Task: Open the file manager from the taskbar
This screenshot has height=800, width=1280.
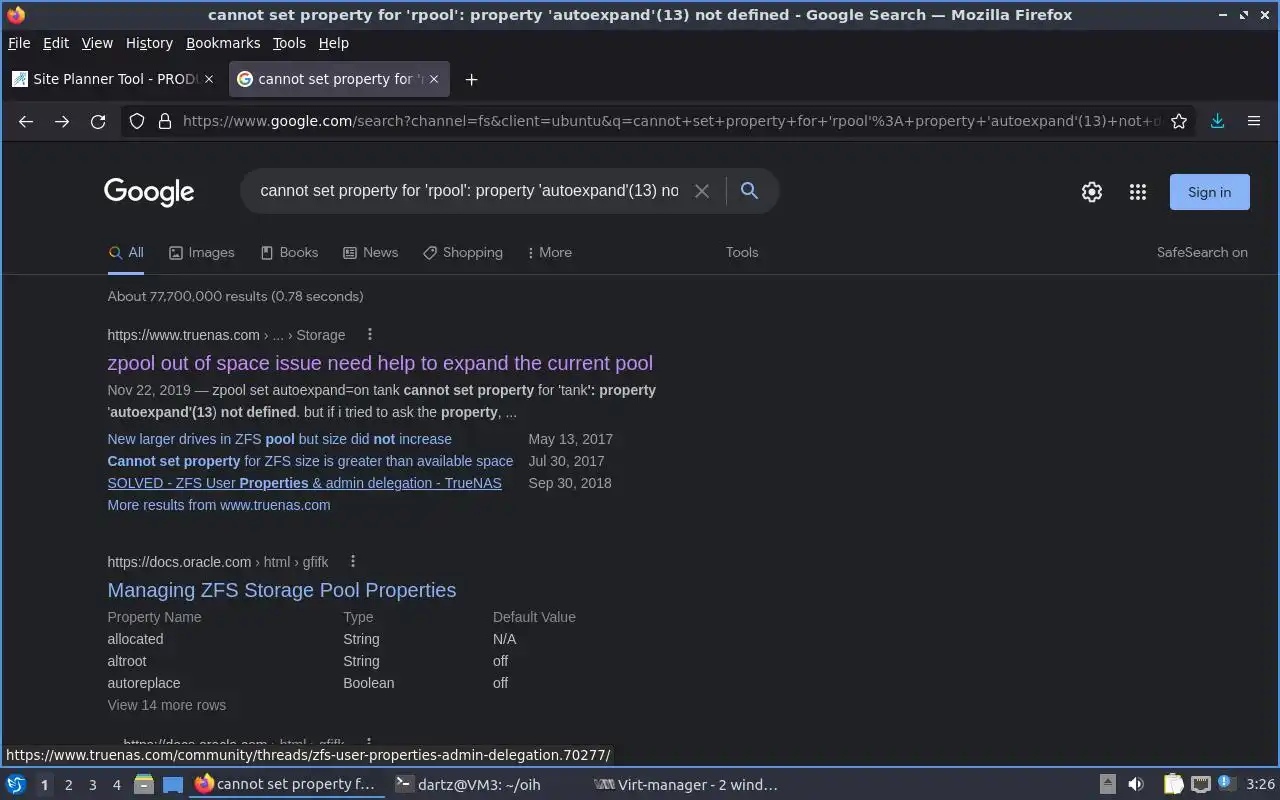Action: (x=143, y=784)
